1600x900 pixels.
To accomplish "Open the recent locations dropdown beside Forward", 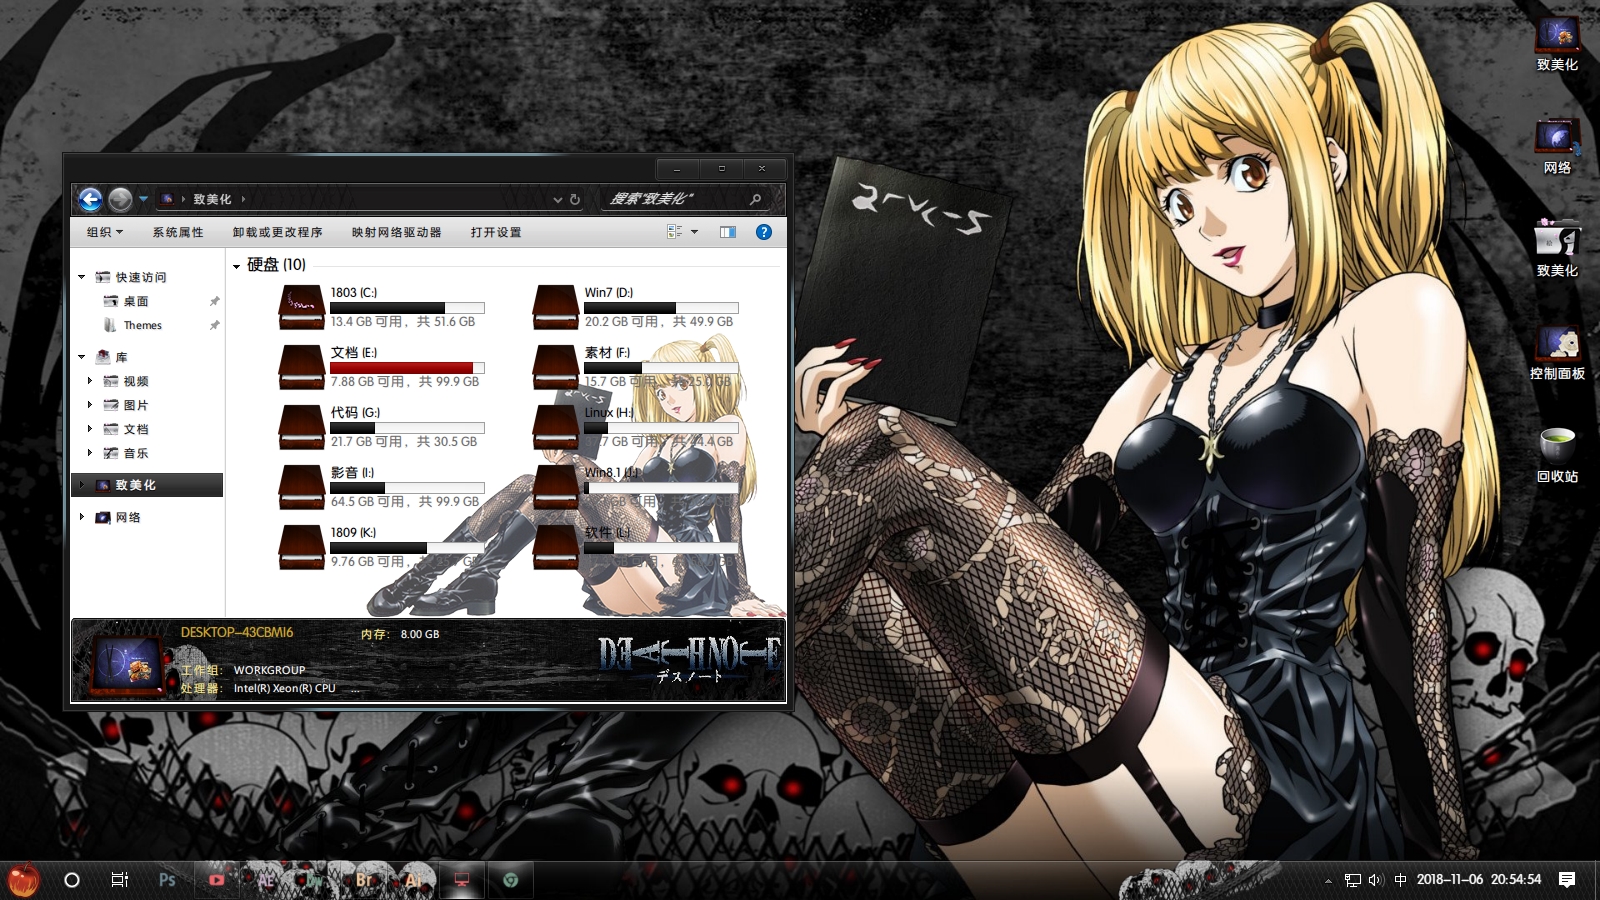I will point(143,199).
